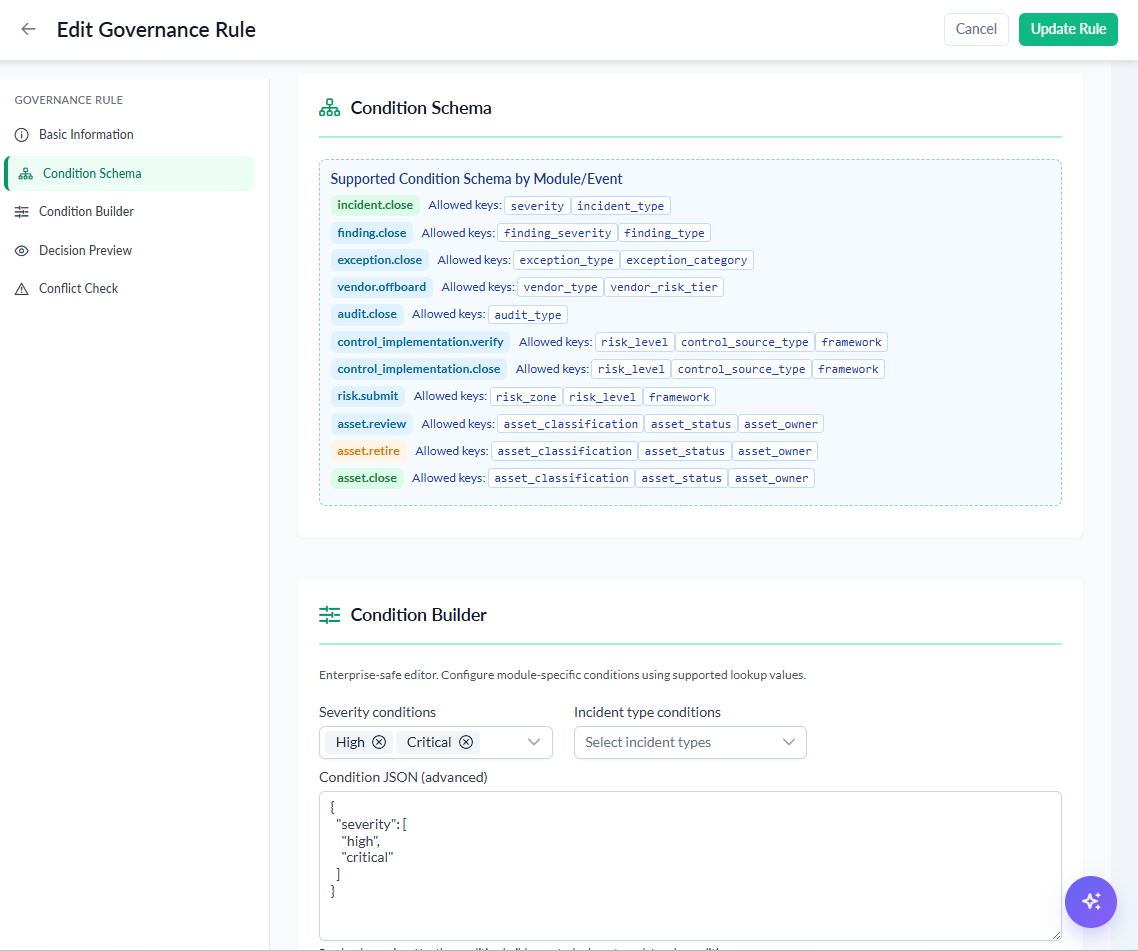
Task: Click the risk_zone key chip
Action: [526, 397]
